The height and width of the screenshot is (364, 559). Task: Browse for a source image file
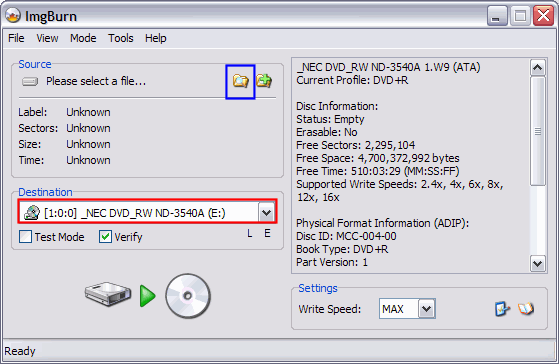[240, 81]
